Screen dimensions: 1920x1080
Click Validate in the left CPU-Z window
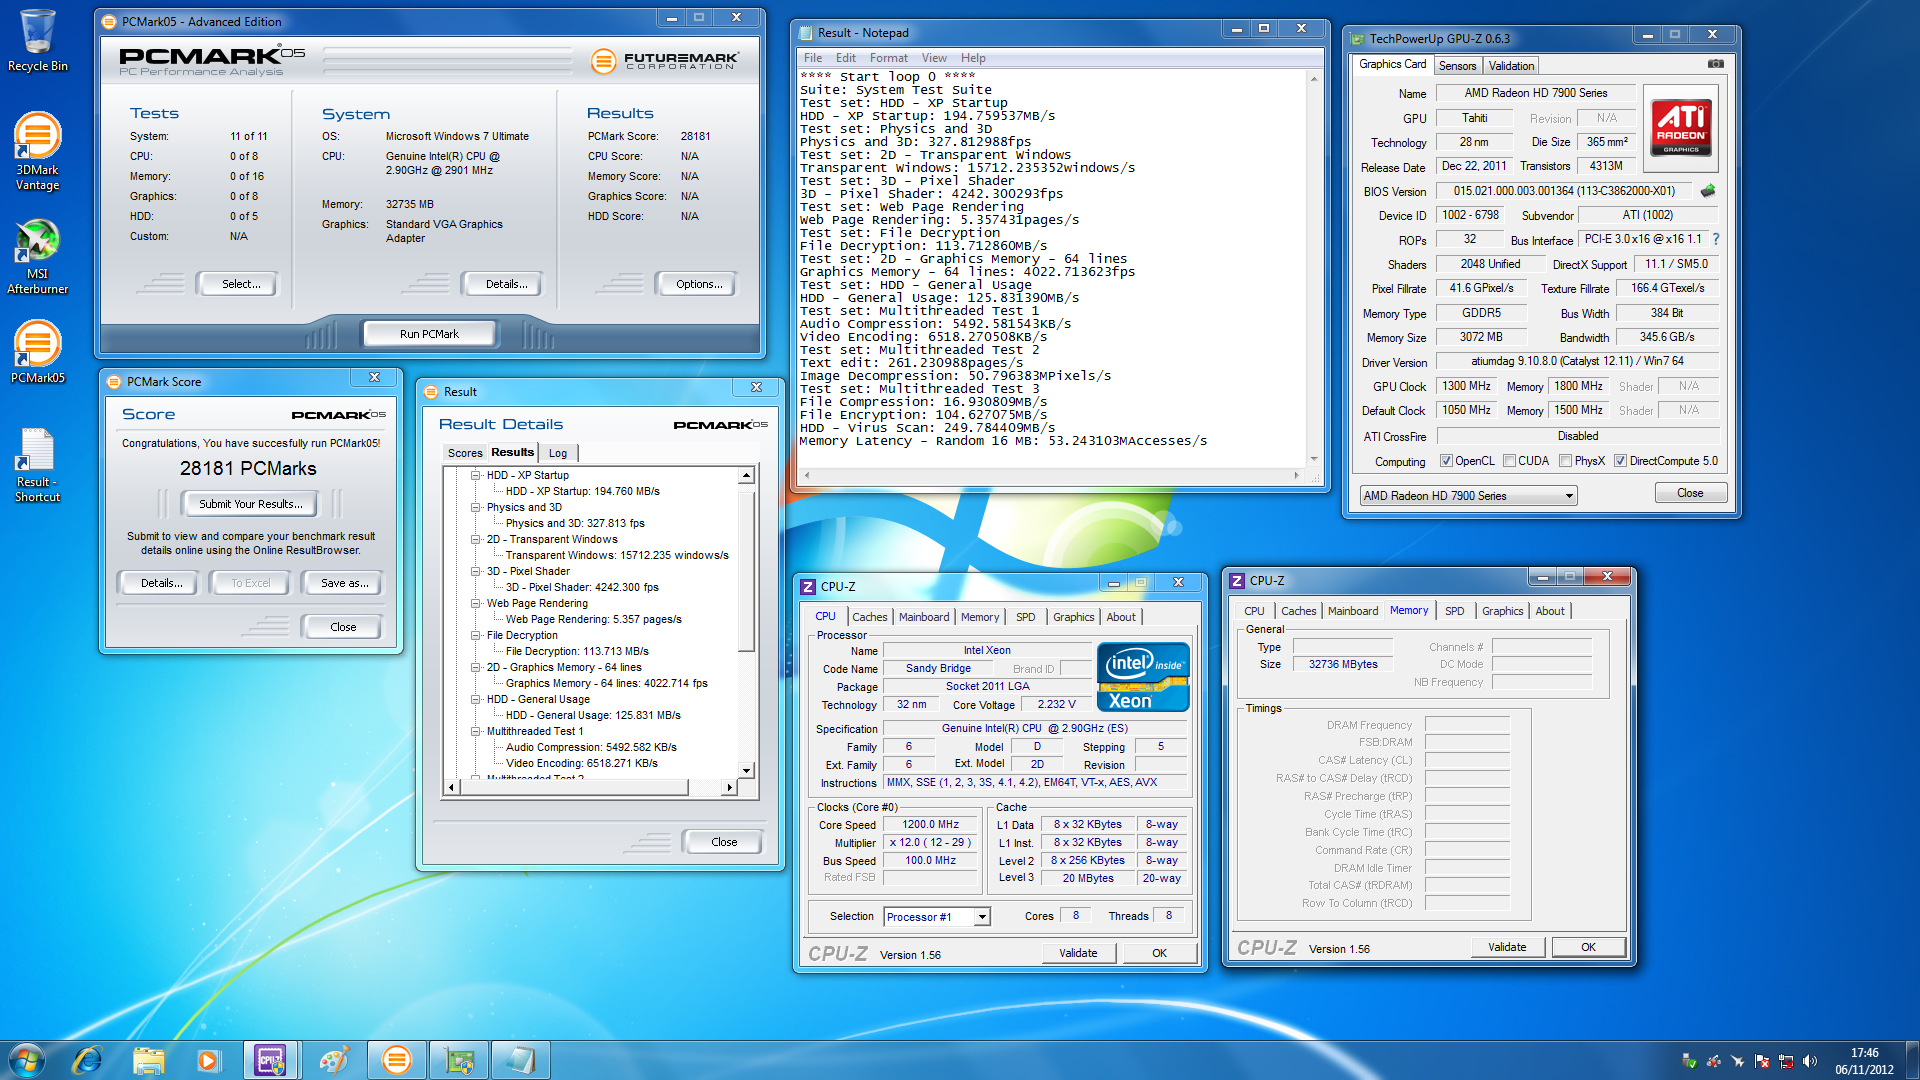(1078, 953)
